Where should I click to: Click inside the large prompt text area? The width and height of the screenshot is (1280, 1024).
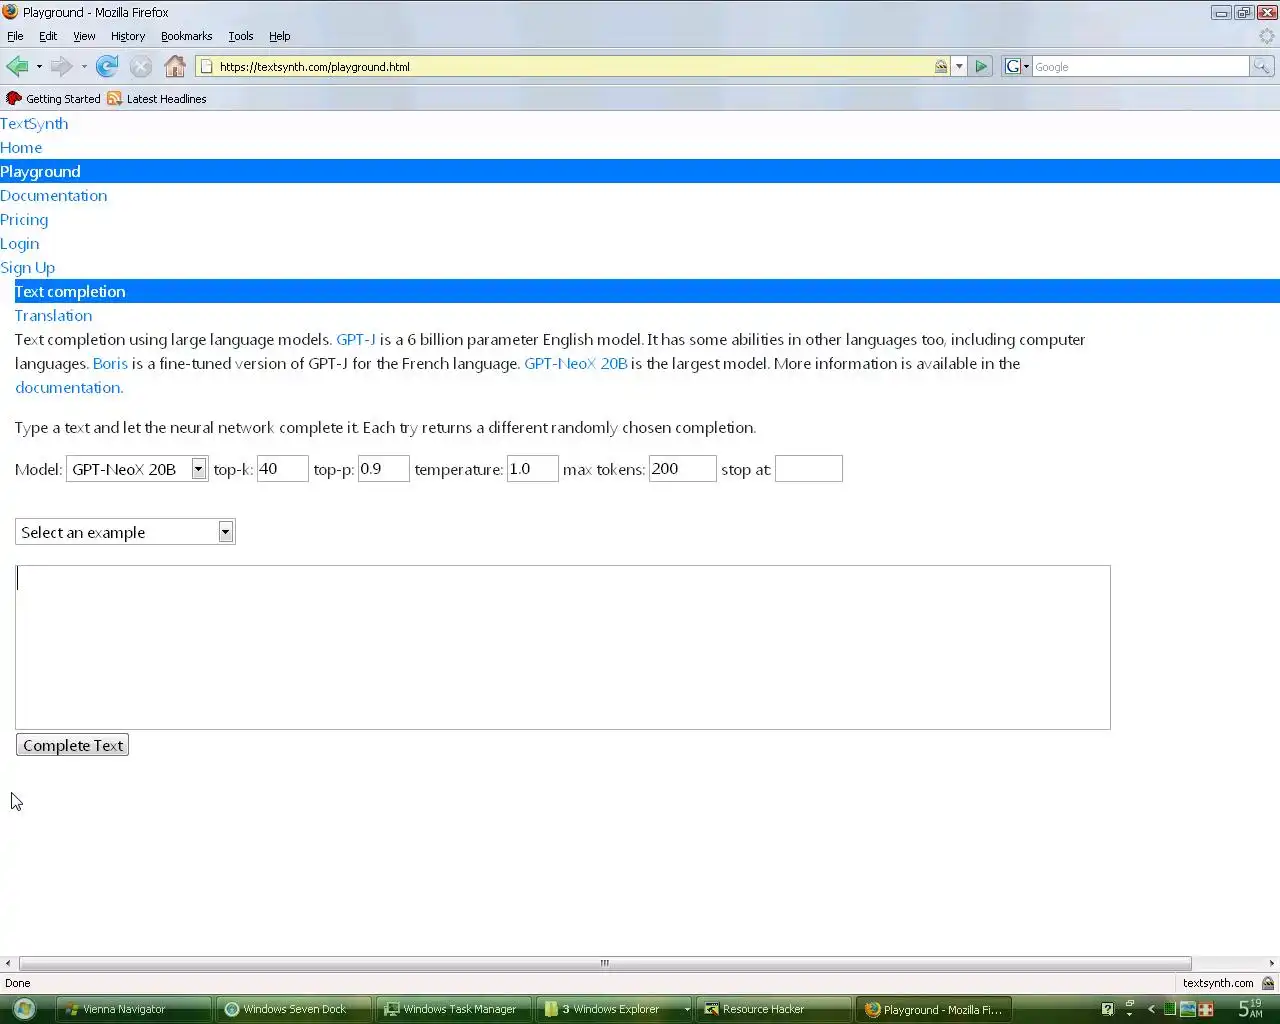pos(563,647)
